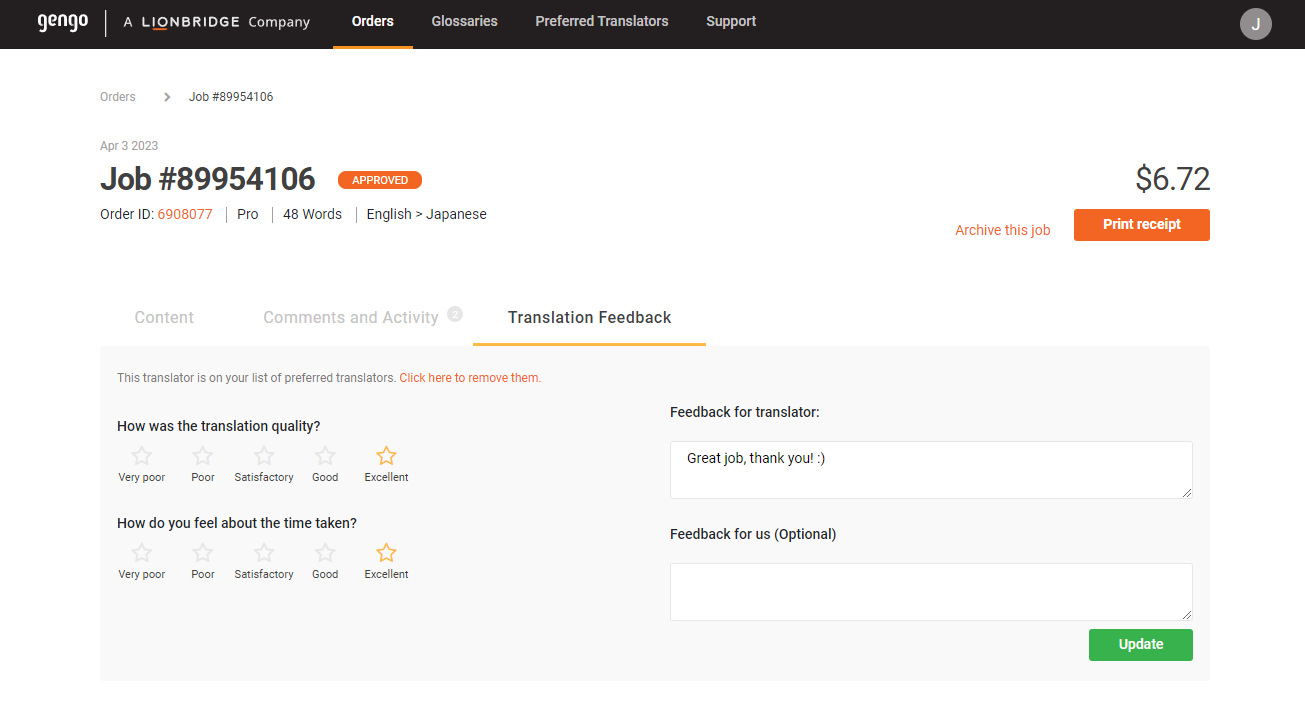Viewport: 1305px width, 710px height.
Task: Rate time taken Good star
Action: tap(325, 553)
